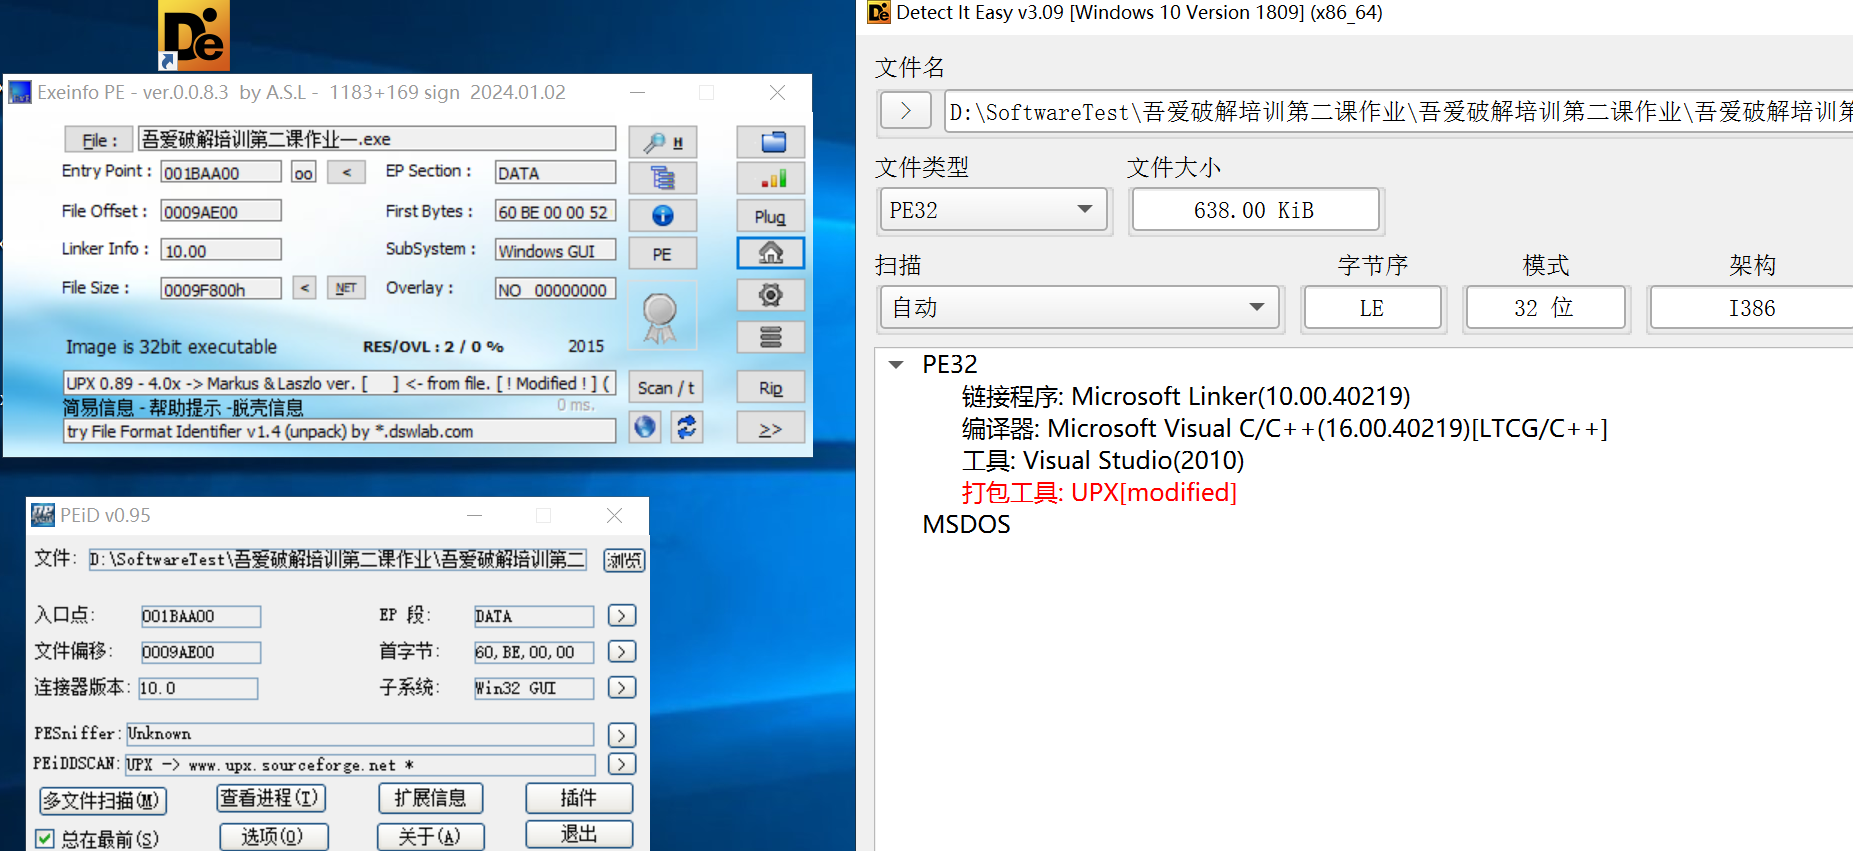This screenshot has height=851, width=1853.
Task: Select the MSDOS tree item
Action: coord(966,525)
